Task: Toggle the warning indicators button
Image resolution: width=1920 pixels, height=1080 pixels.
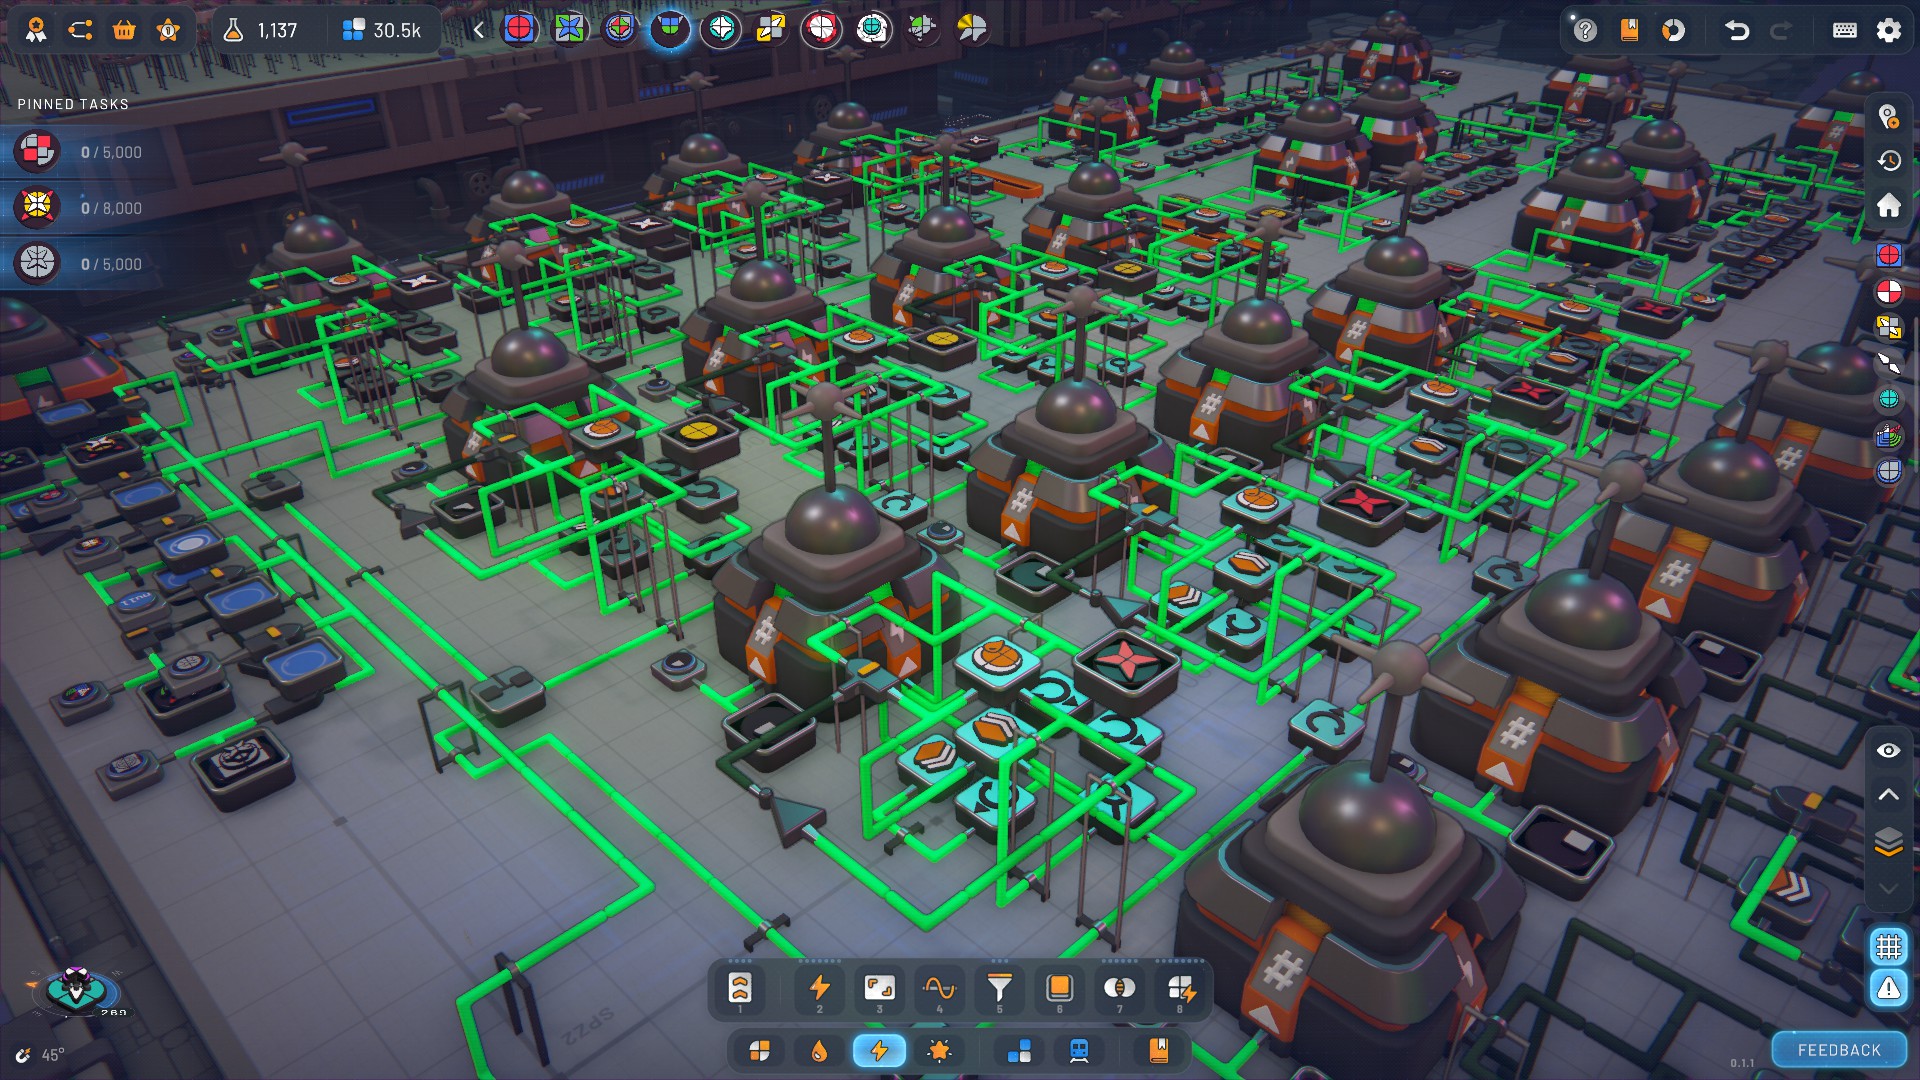Action: coord(1888,989)
